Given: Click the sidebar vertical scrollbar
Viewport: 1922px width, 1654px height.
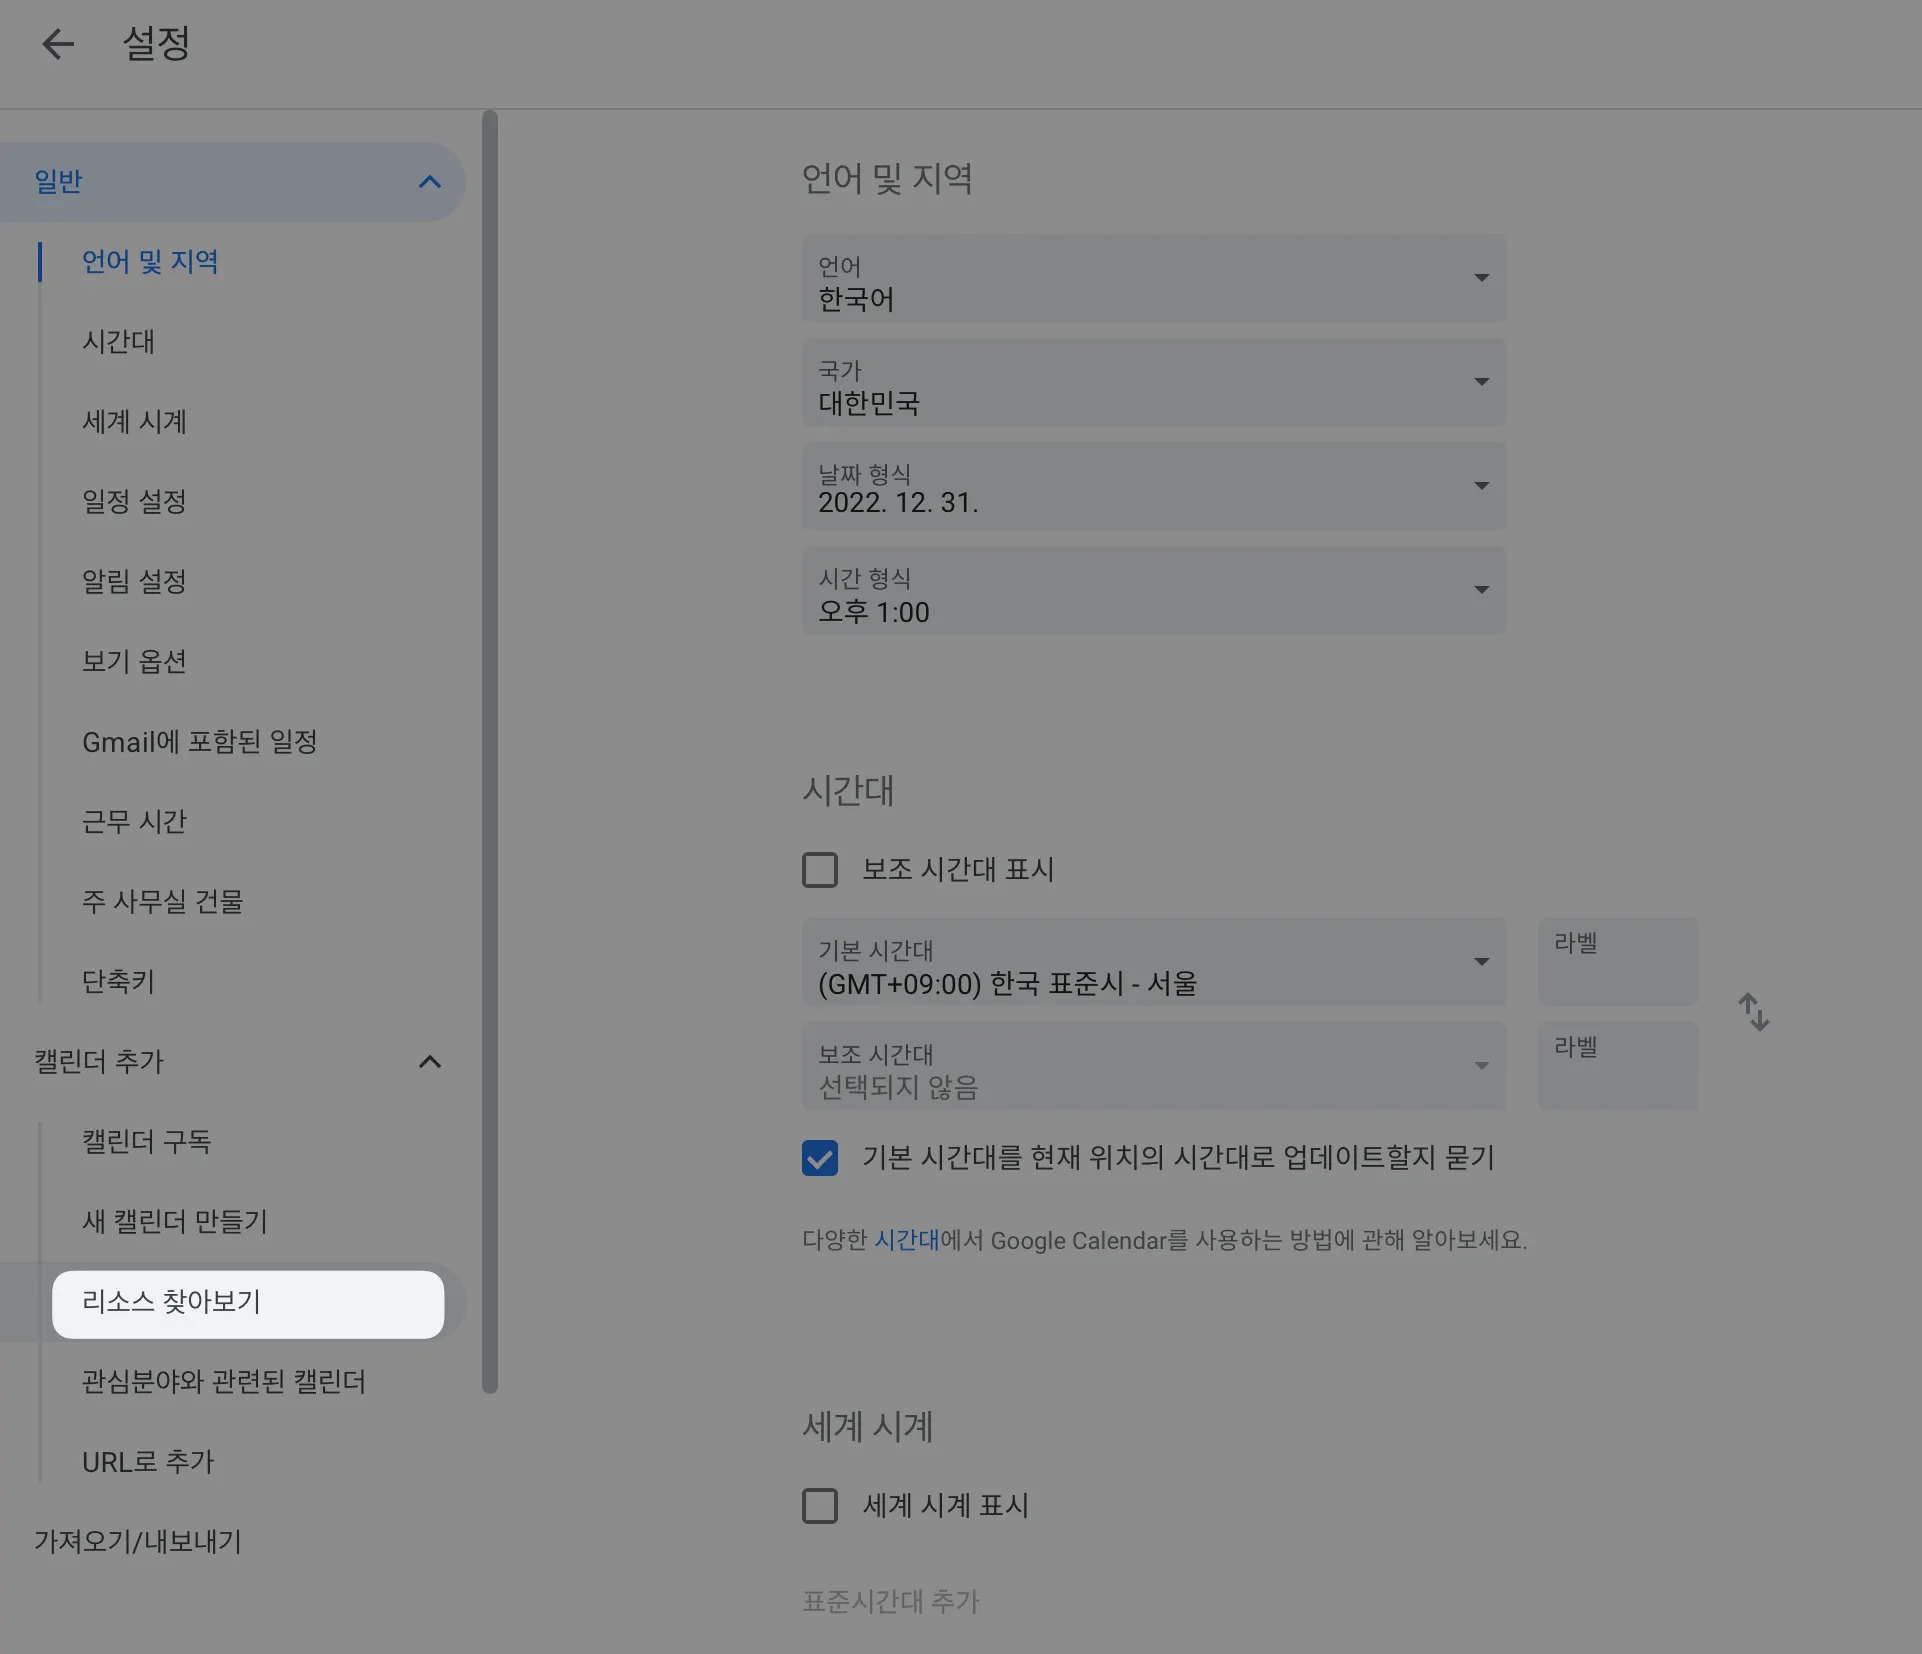Looking at the screenshot, I should click(489, 750).
